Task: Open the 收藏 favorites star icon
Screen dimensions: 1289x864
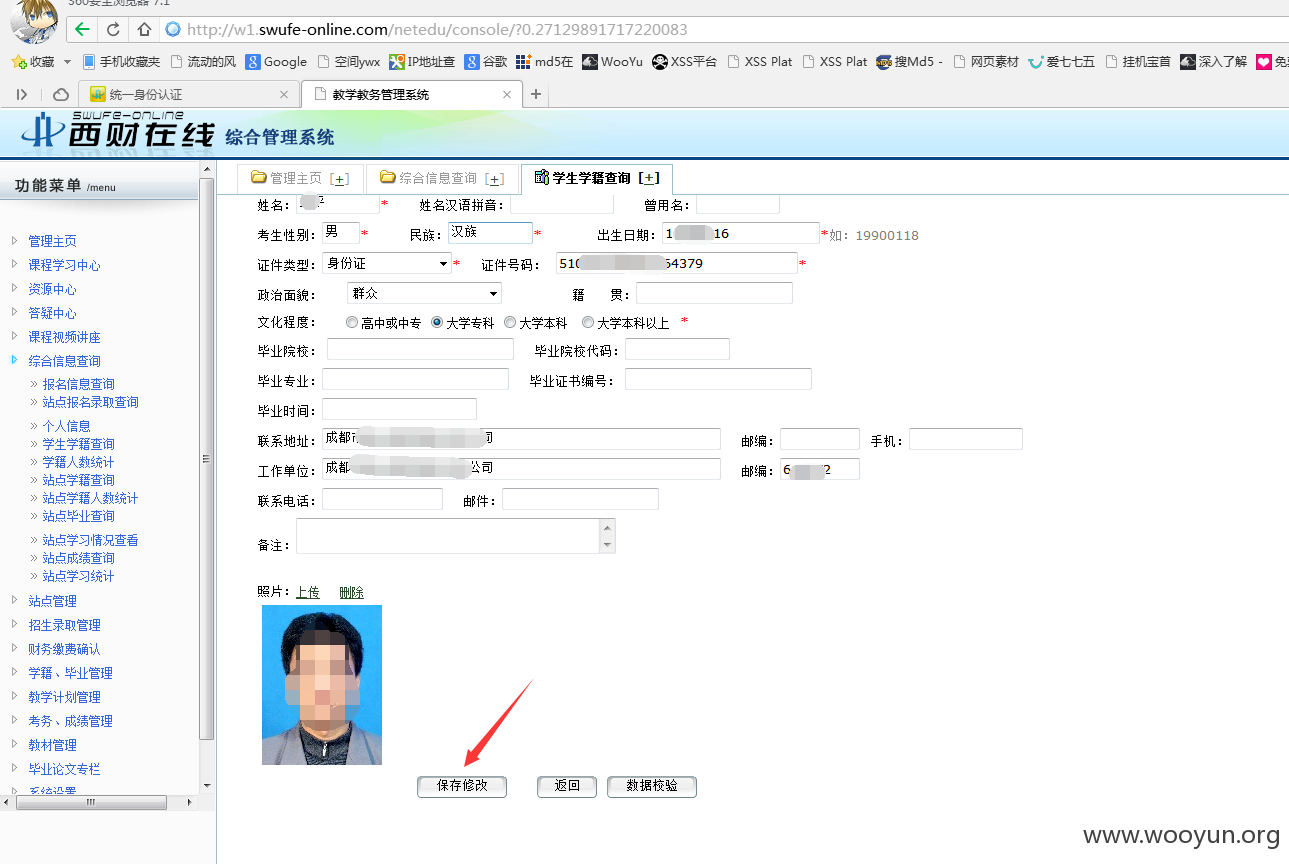Action: [x=18, y=62]
